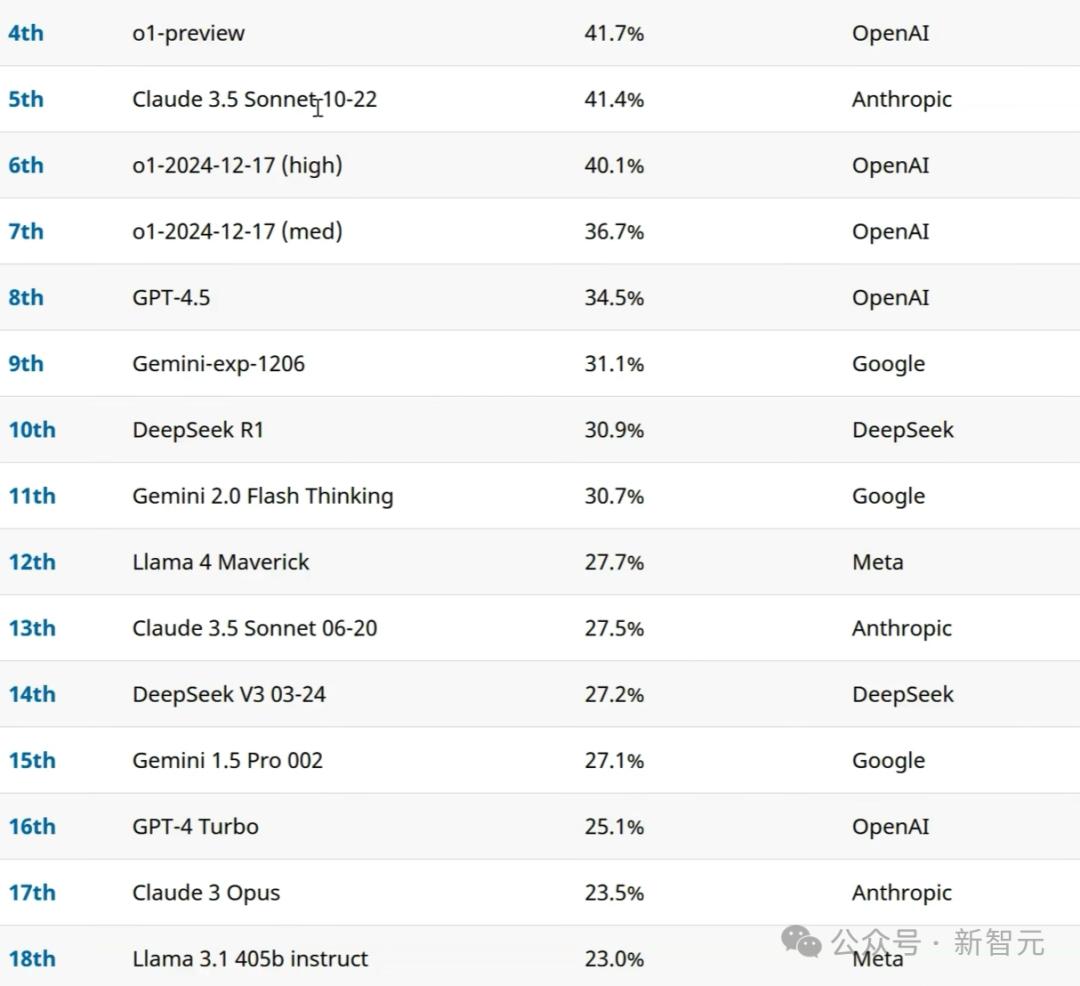1080x986 pixels.
Task: Select the 15th rank link
Action: pos(32,760)
